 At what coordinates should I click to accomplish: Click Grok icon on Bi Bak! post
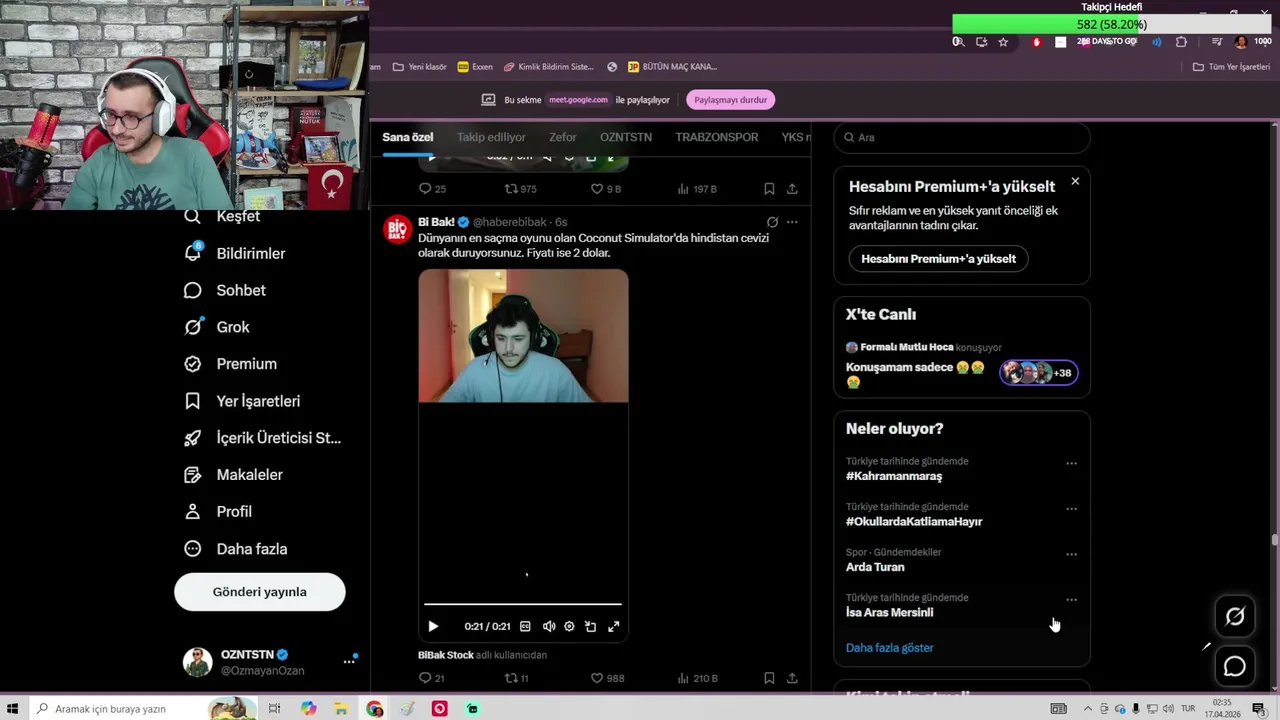pos(772,222)
